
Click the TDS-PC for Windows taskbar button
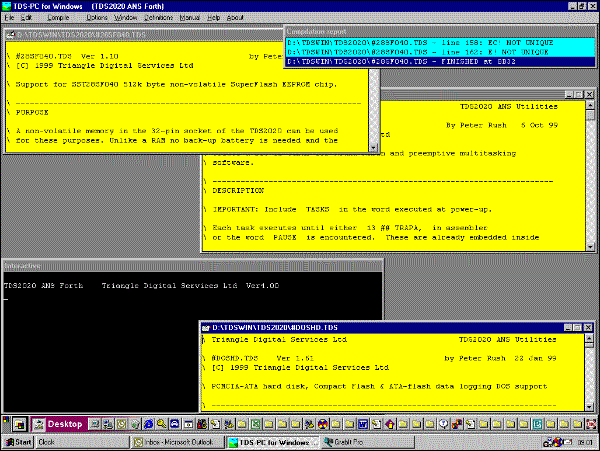click(x=273, y=442)
